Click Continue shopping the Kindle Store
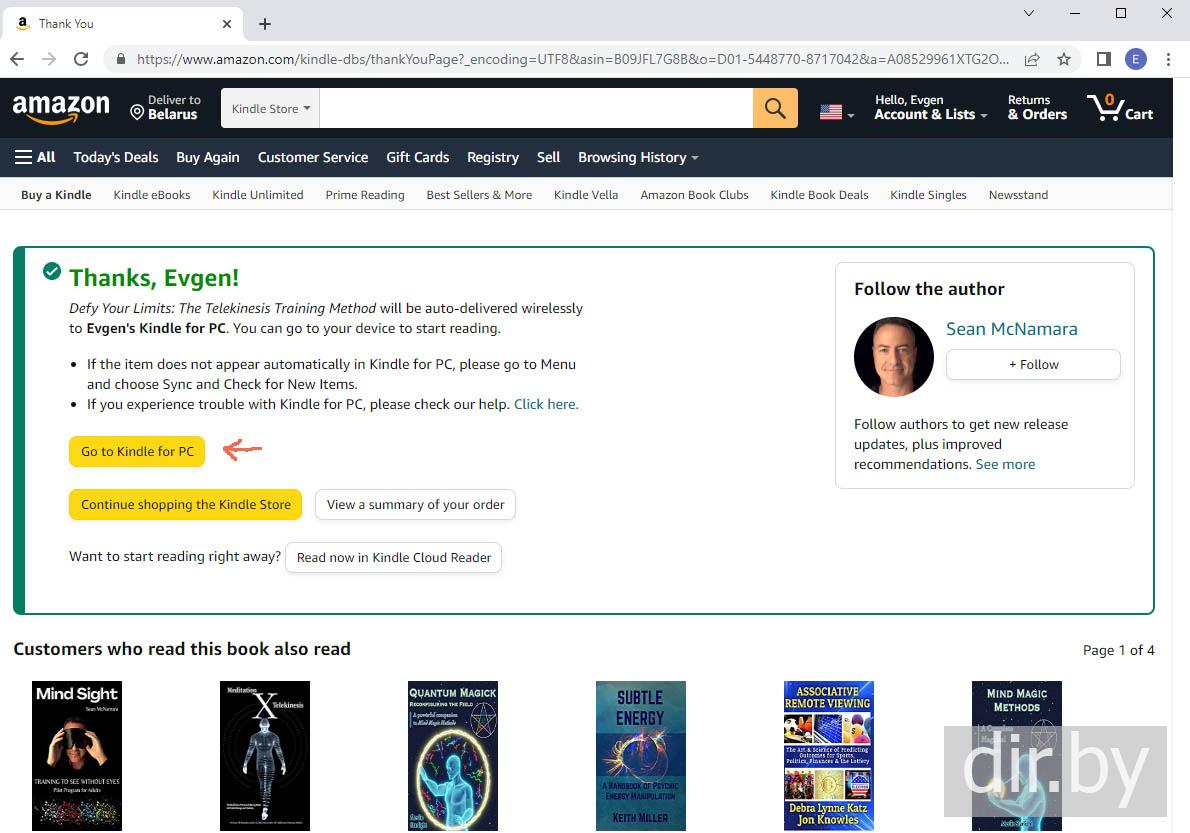The height and width of the screenshot is (833, 1190). (186, 505)
